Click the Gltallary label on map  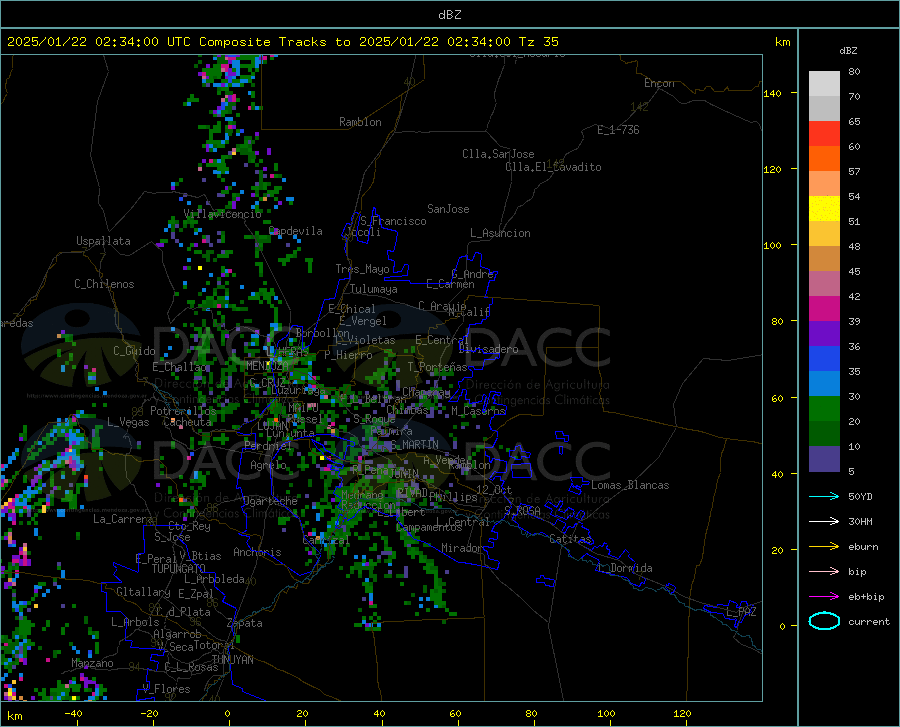click(143, 592)
